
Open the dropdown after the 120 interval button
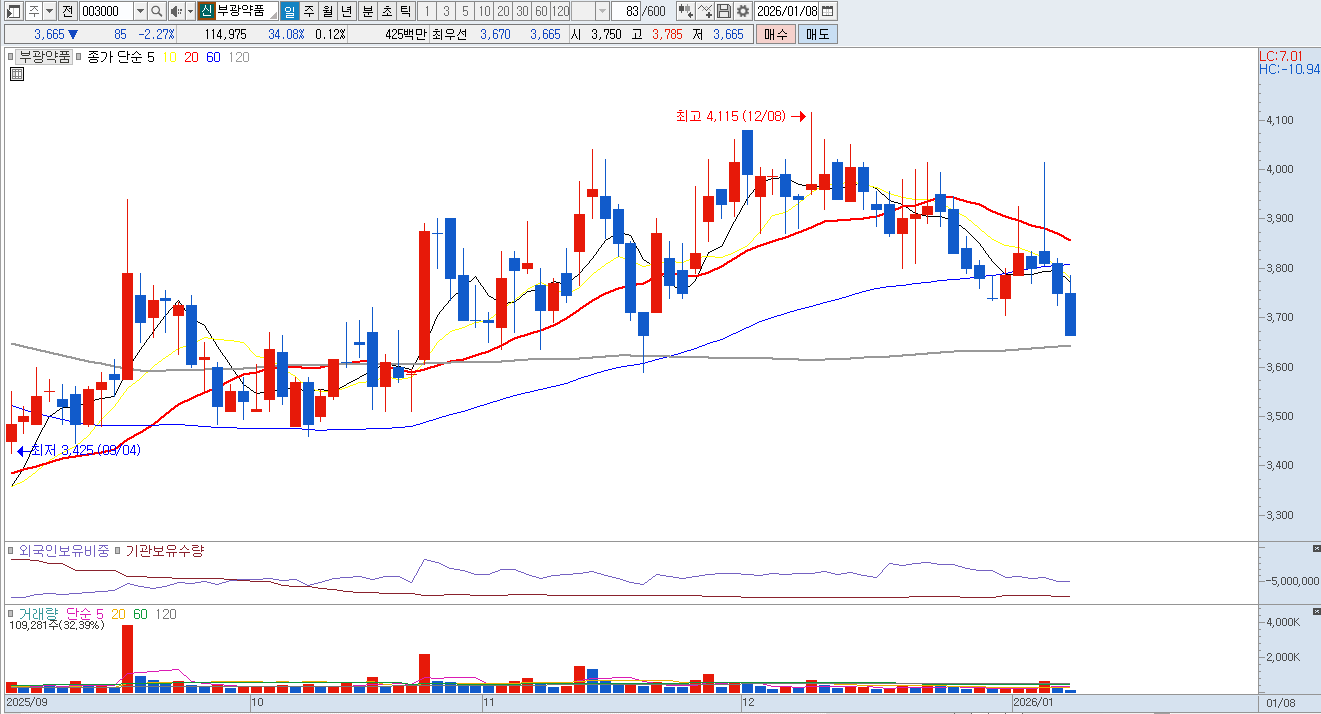point(602,11)
